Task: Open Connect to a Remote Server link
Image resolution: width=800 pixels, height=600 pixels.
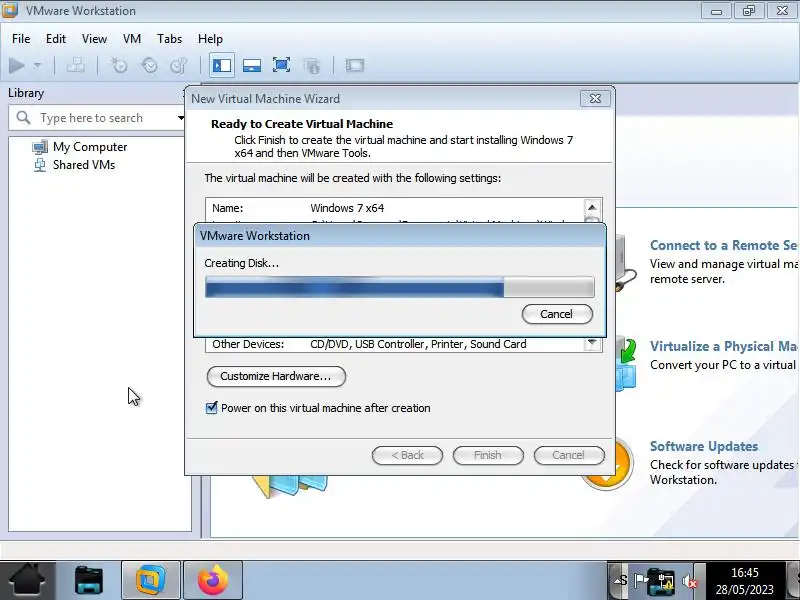Action: click(724, 245)
